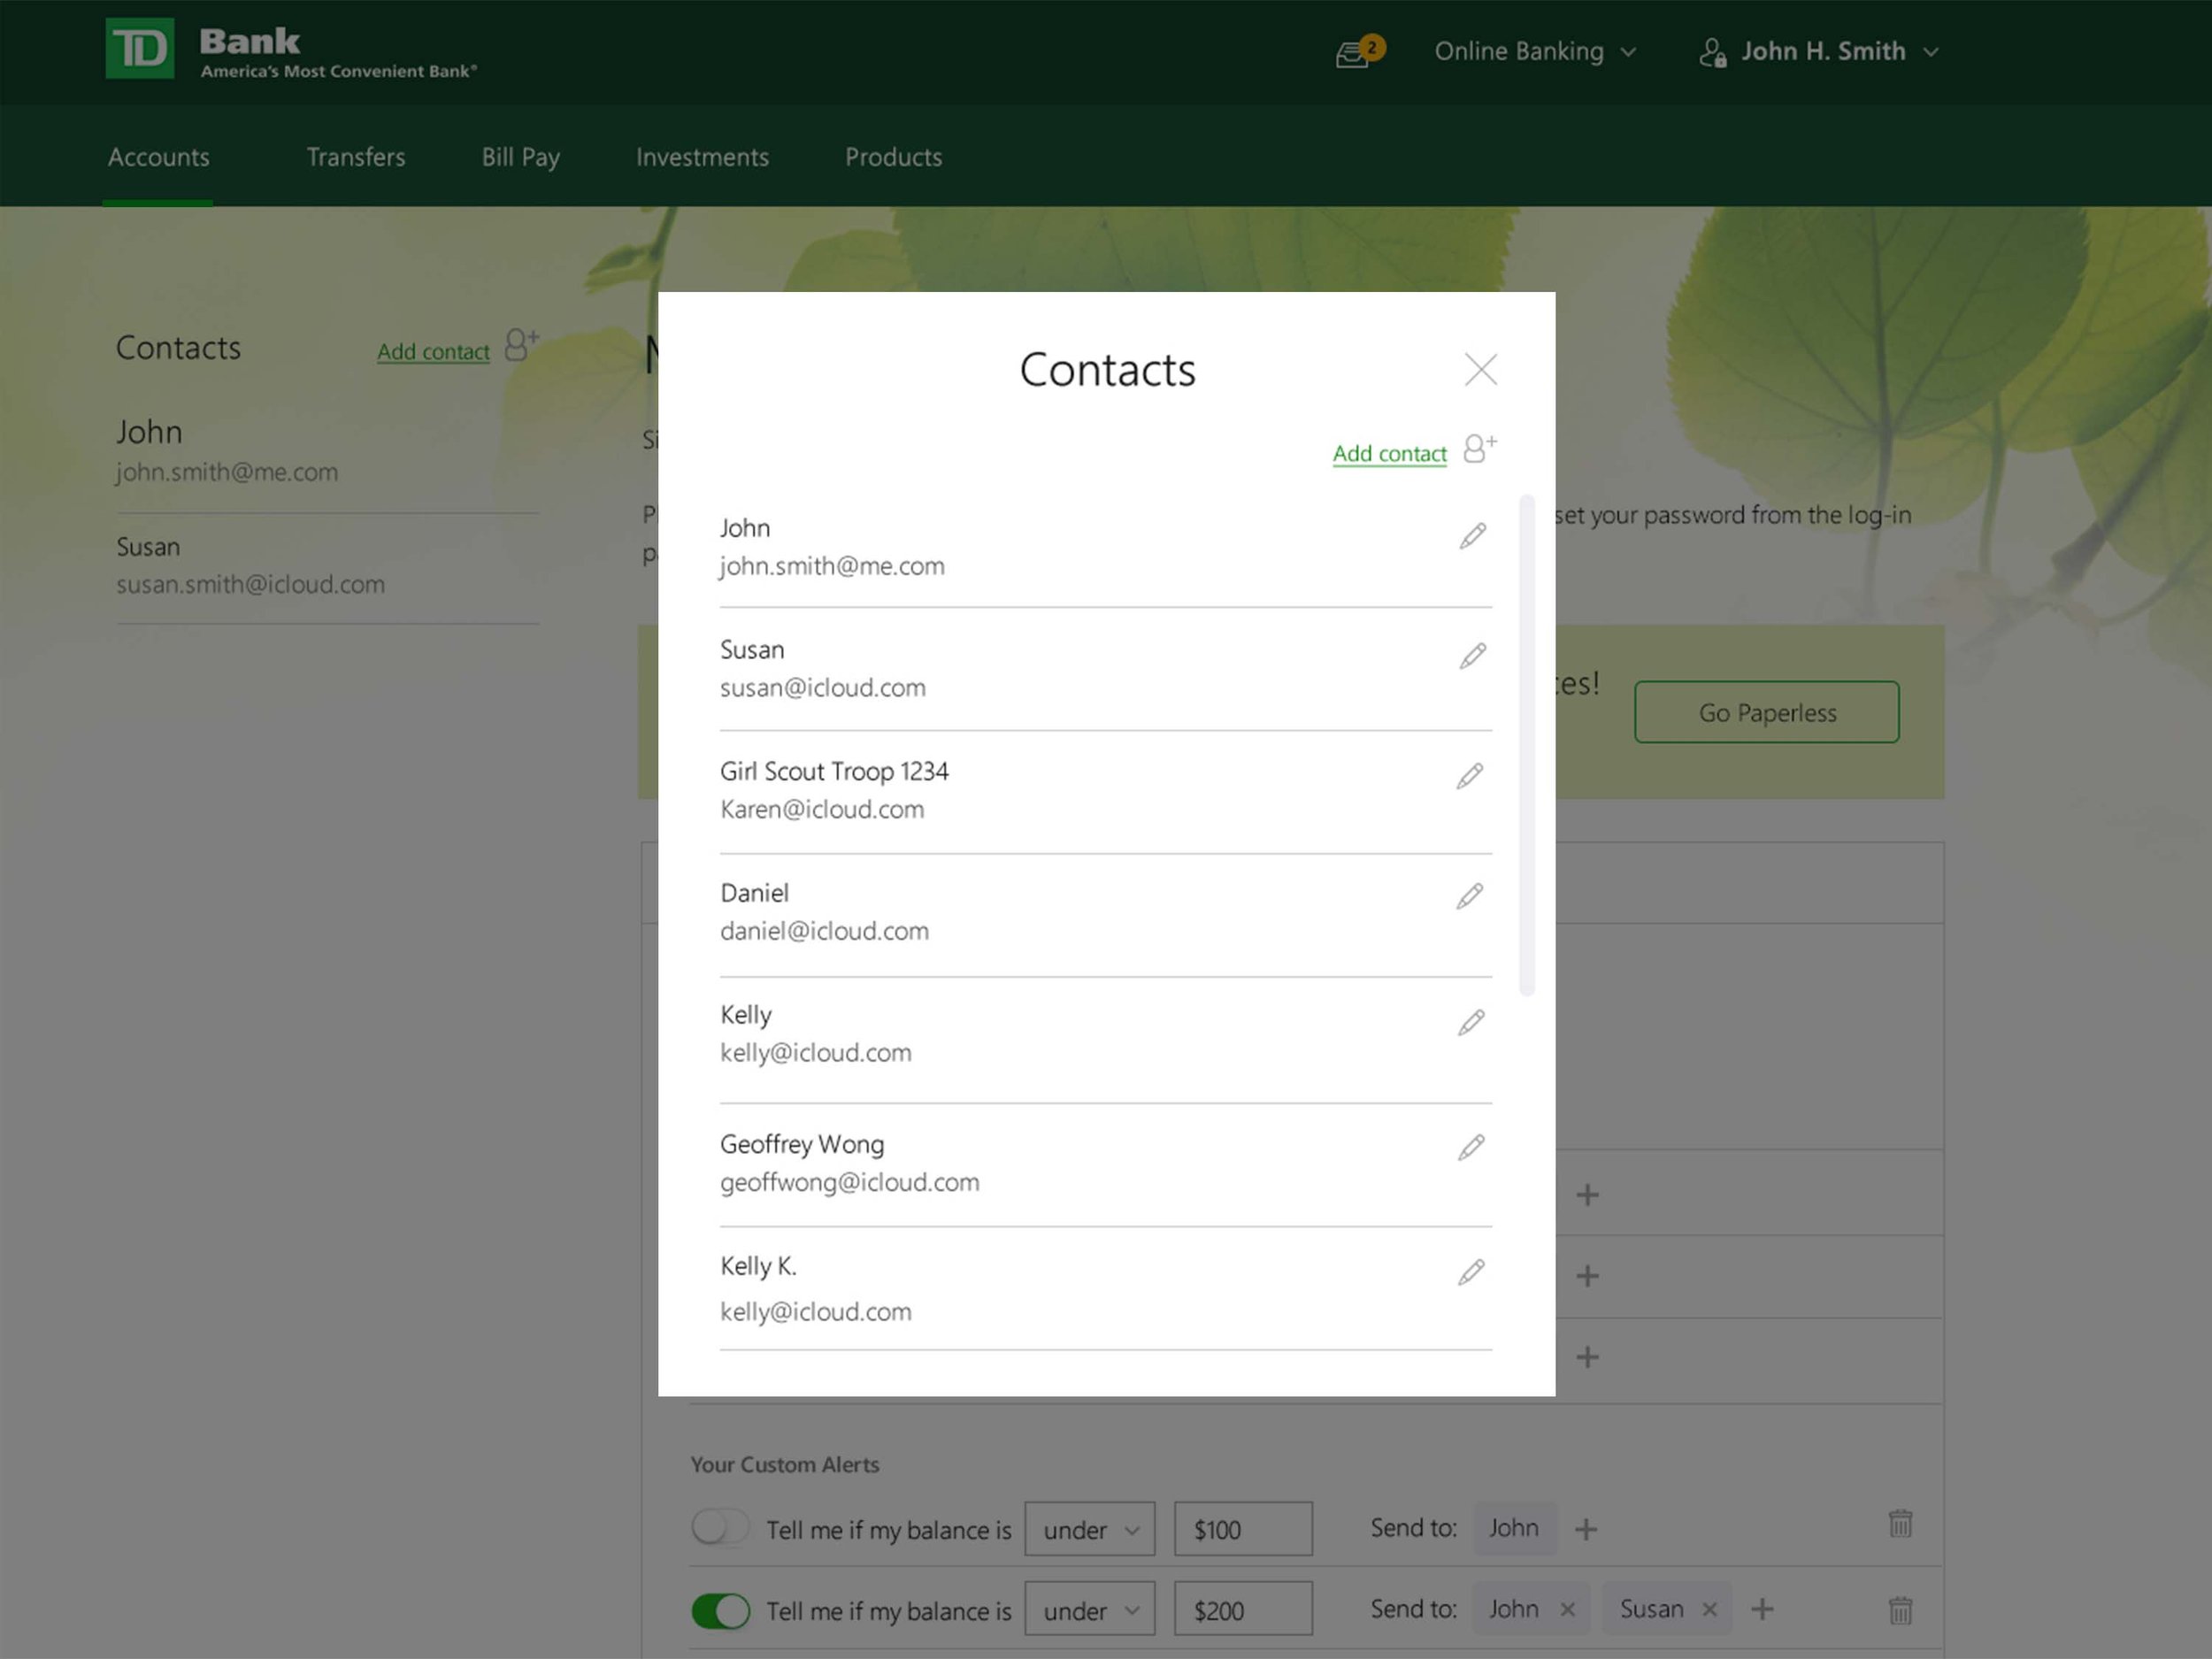Edit Daniel contact with pencil icon
The height and width of the screenshot is (1659, 2212).
[x=1469, y=896]
